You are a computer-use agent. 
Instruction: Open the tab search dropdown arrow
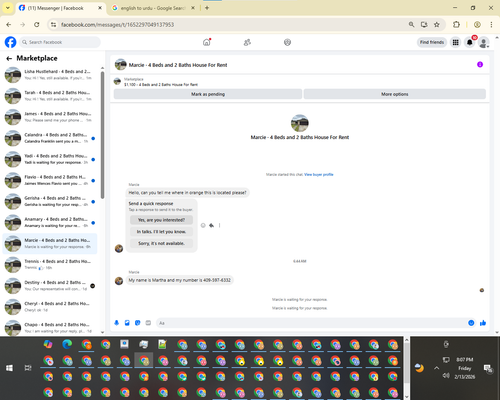tap(8, 8)
